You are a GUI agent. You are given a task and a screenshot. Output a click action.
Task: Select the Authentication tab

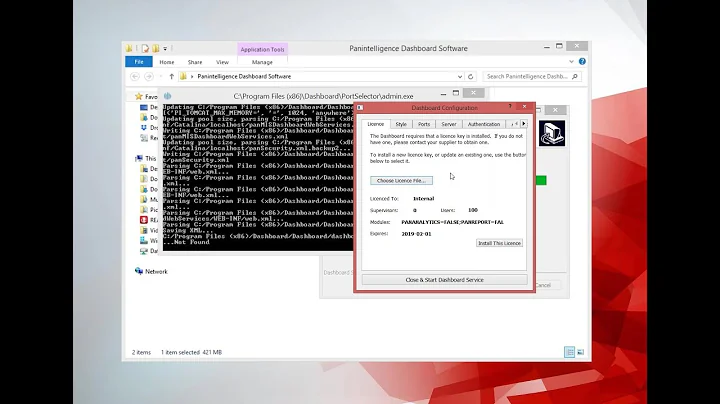tap(484, 124)
